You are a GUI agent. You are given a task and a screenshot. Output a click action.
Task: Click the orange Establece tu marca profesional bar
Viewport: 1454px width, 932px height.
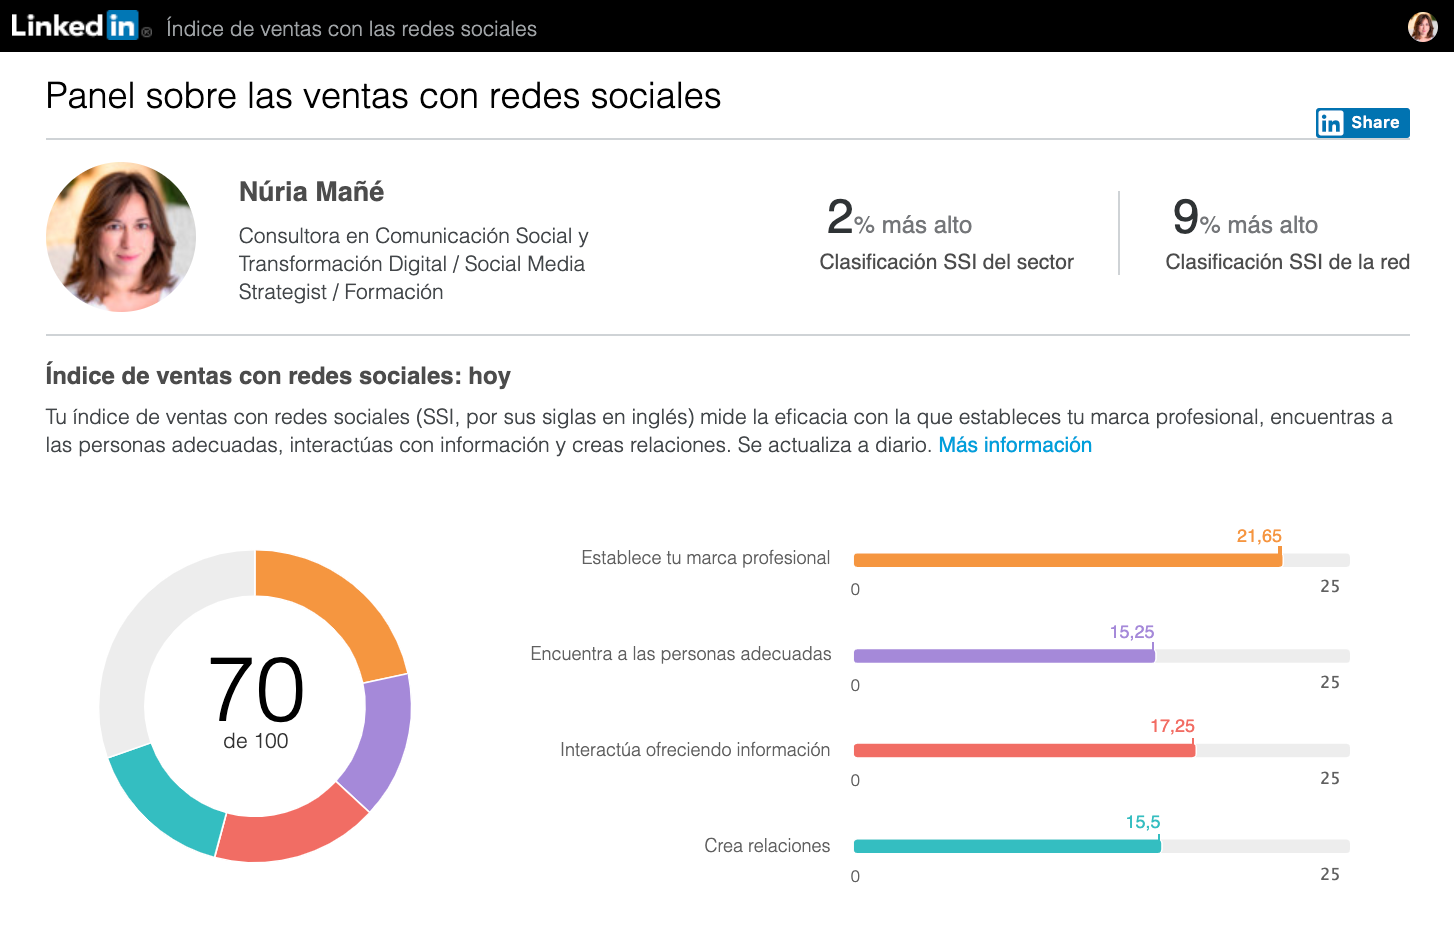(x=1067, y=560)
